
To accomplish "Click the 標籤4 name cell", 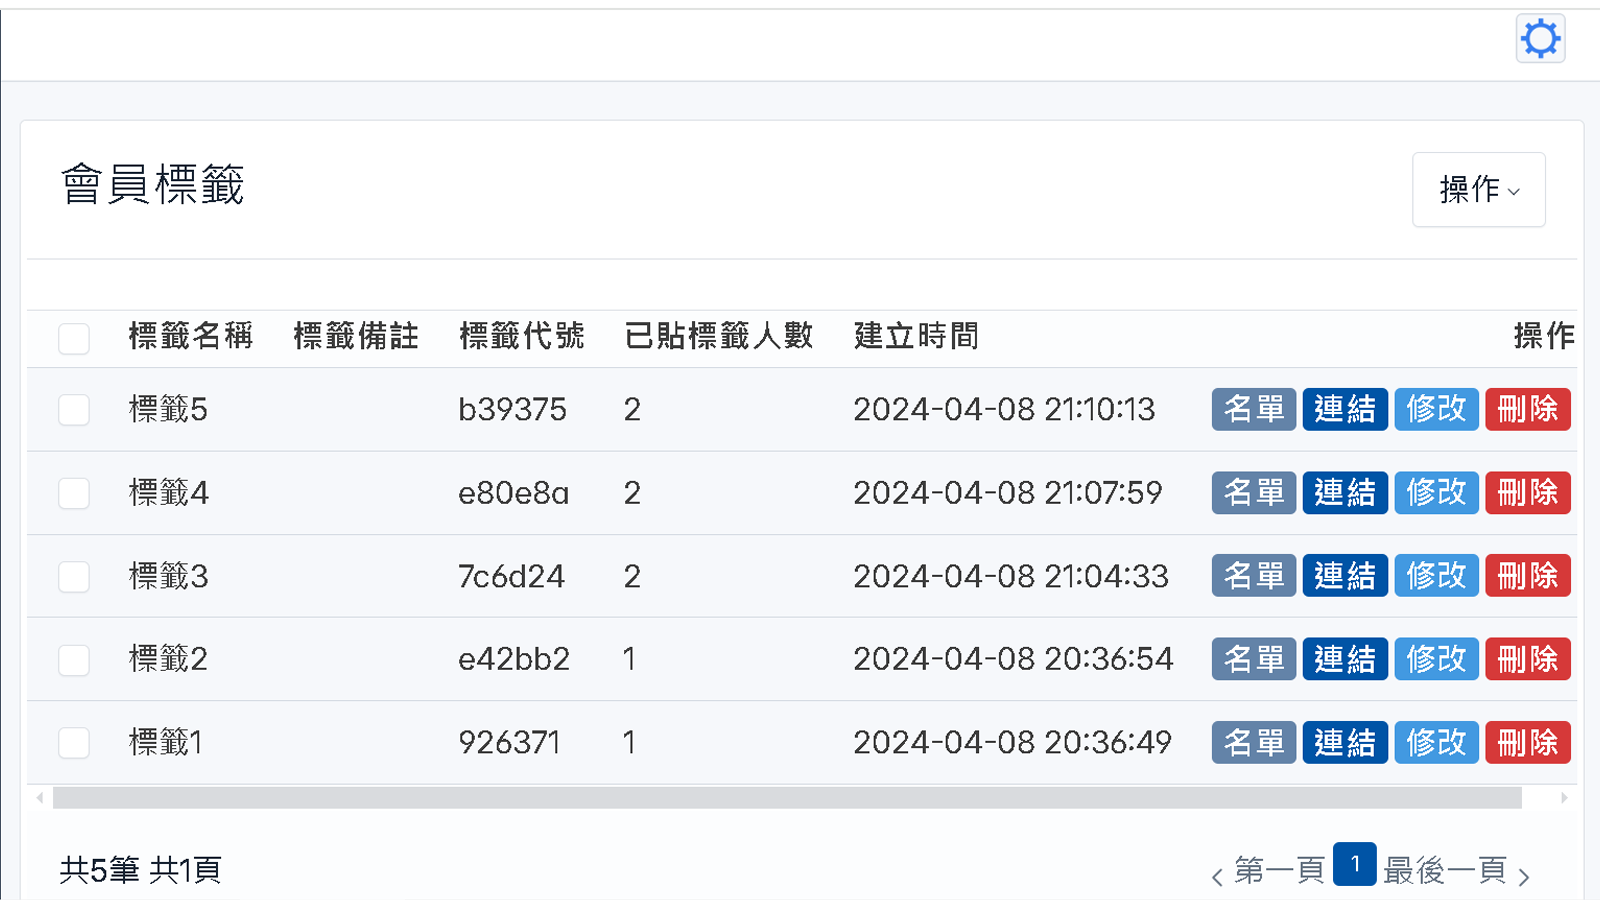I will pos(169,492).
